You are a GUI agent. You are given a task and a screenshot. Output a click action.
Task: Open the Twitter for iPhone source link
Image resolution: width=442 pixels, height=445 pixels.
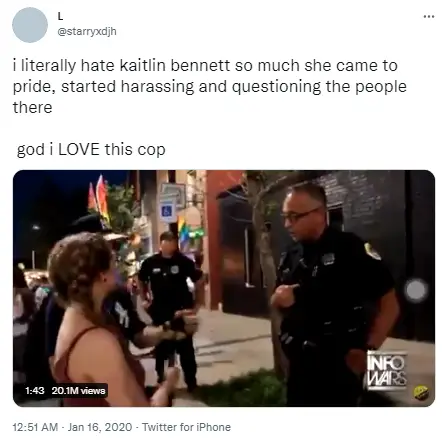pos(186,427)
